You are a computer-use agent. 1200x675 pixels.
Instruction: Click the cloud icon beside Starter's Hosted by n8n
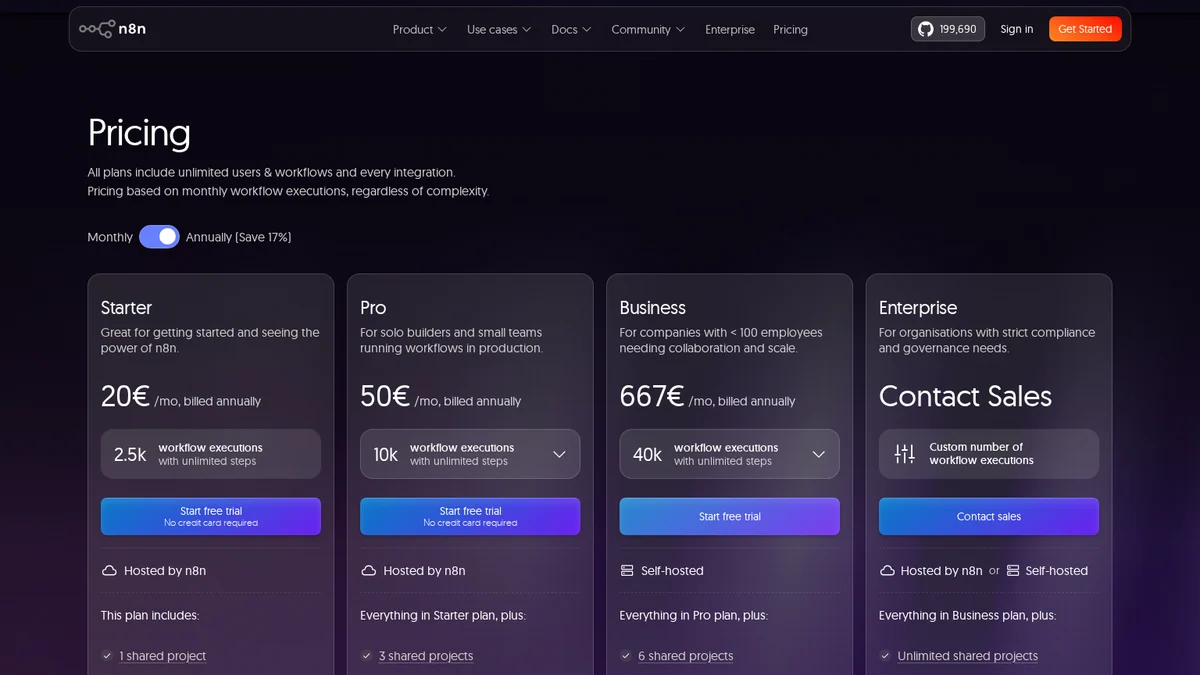pyautogui.click(x=109, y=570)
